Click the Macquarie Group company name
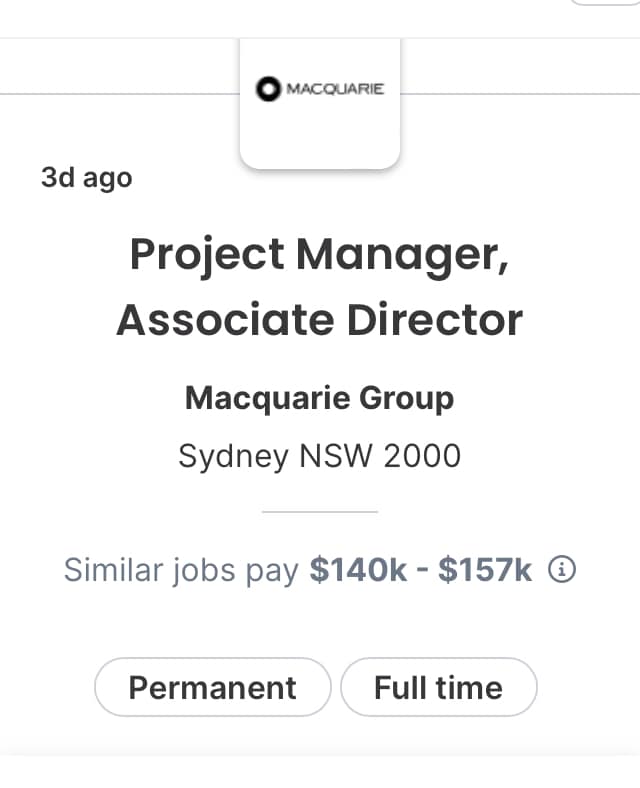 (x=320, y=398)
